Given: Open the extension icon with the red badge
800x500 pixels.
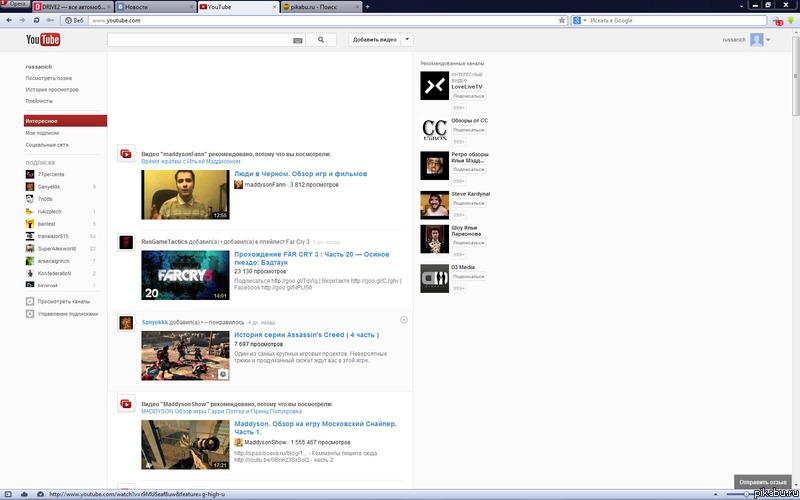Looking at the screenshot, I should coord(778,21).
